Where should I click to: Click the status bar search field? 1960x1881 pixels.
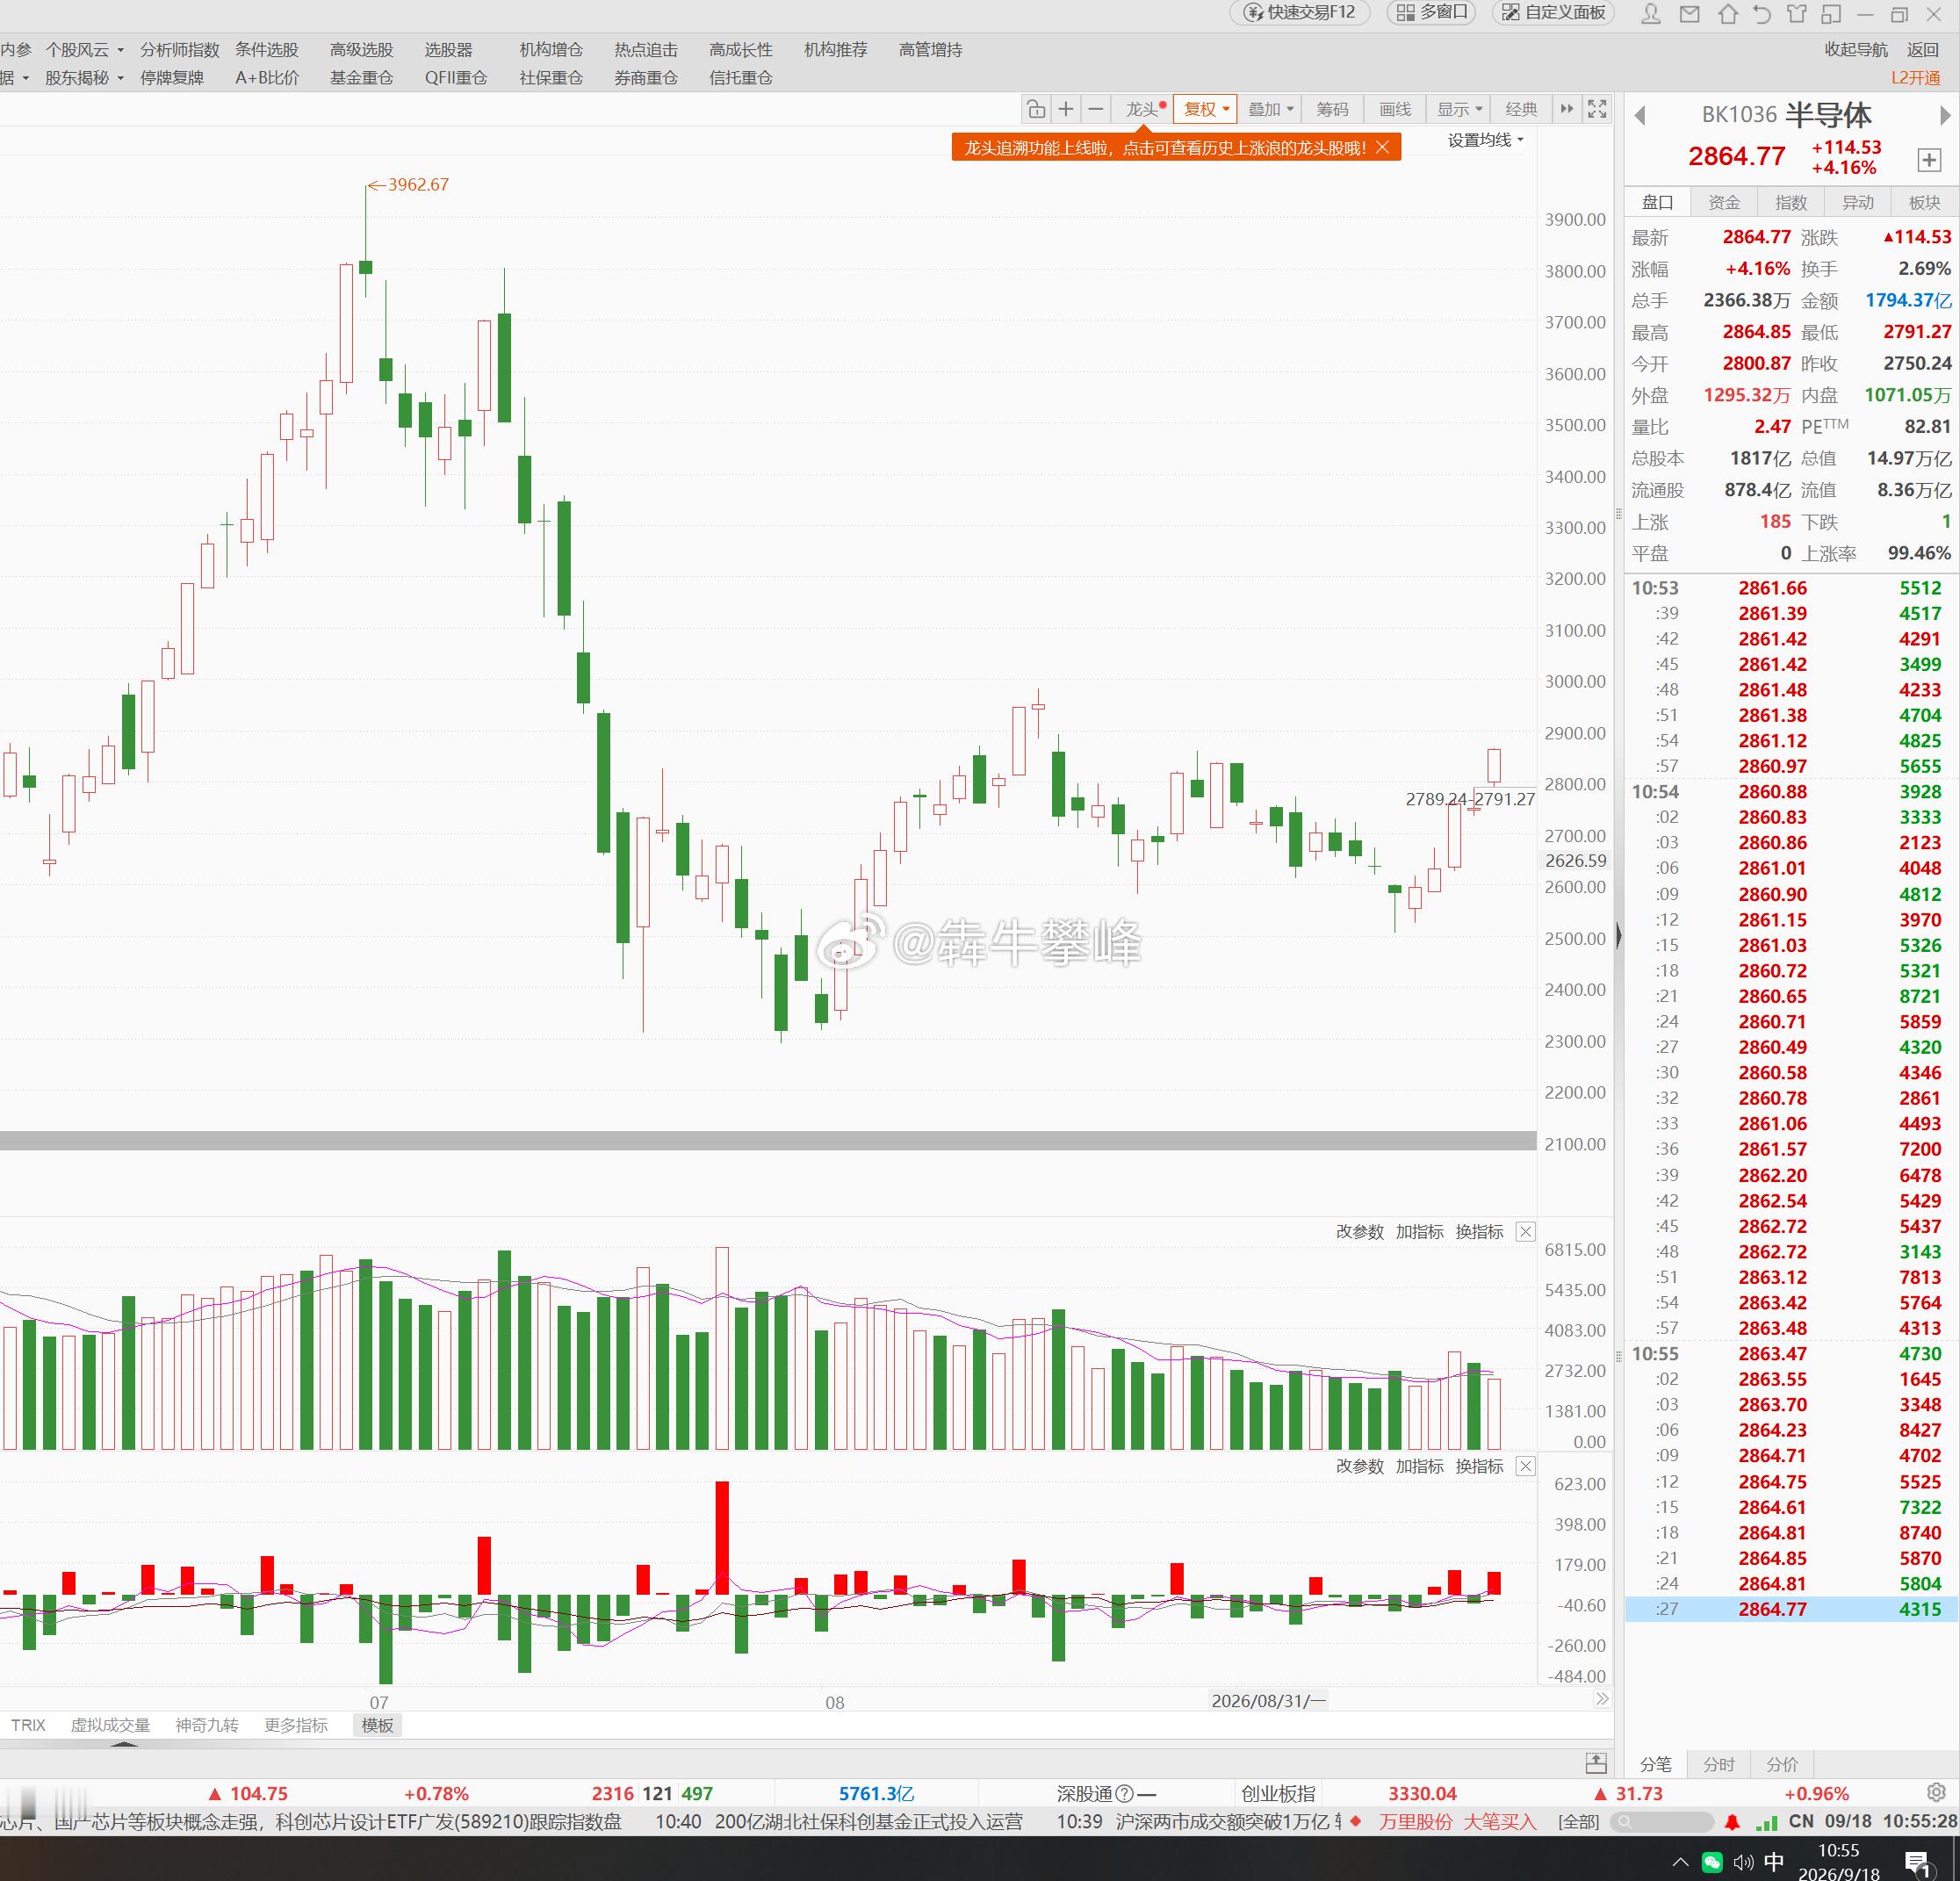1663,1822
